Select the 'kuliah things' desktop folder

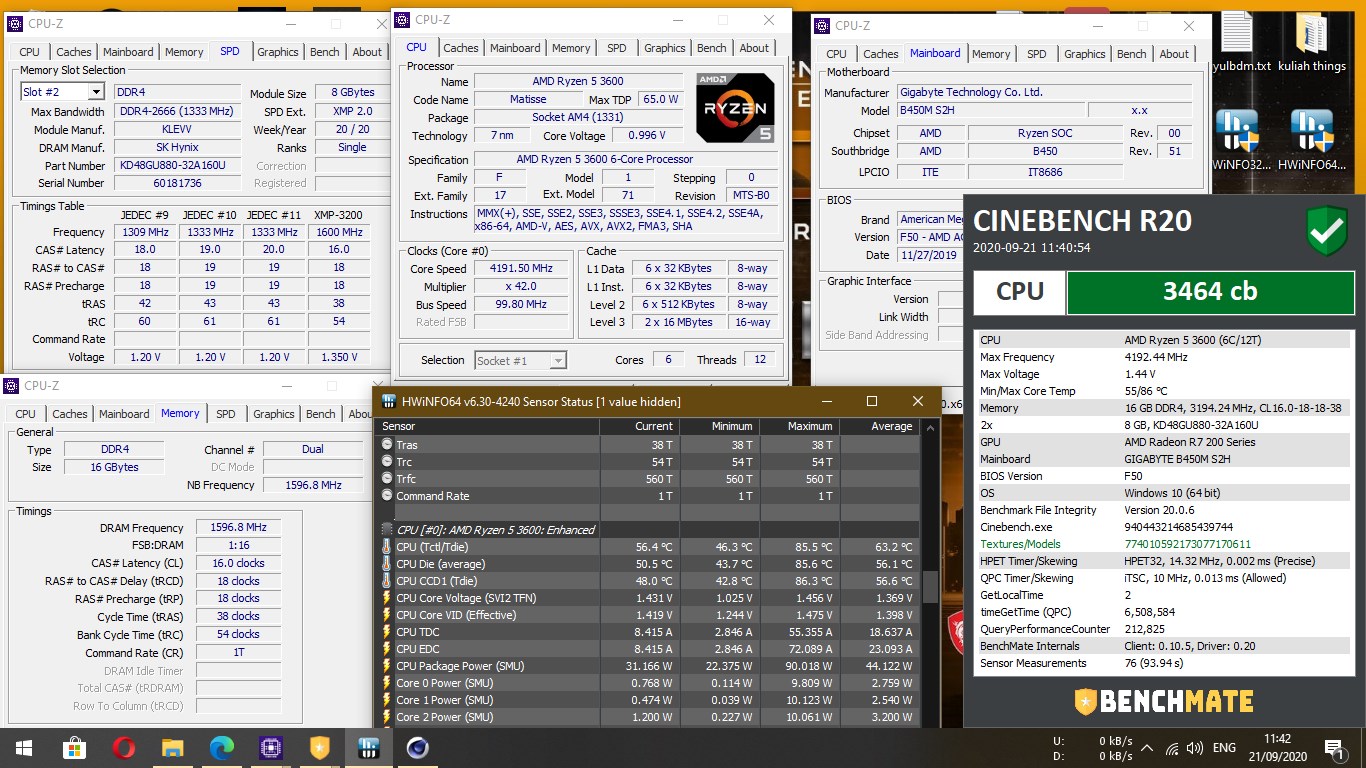1313,42
